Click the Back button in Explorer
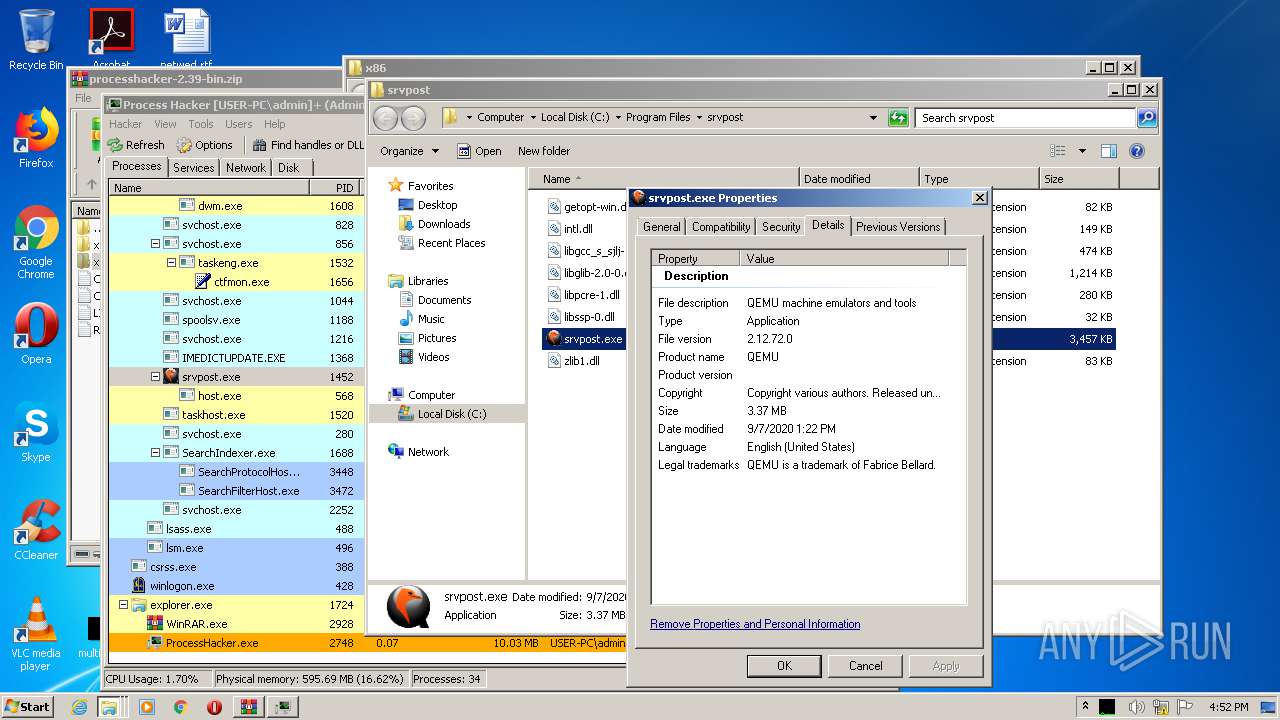Image resolution: width=1280 pixels, height=720 pixels. [386, 118]
